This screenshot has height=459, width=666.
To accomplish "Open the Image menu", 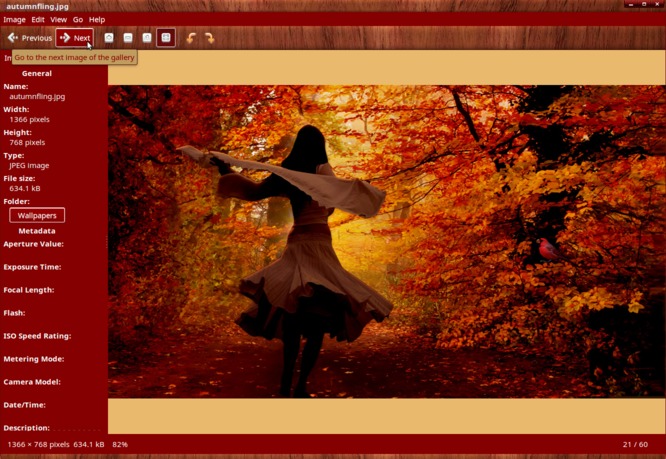I will click(14, 20).
